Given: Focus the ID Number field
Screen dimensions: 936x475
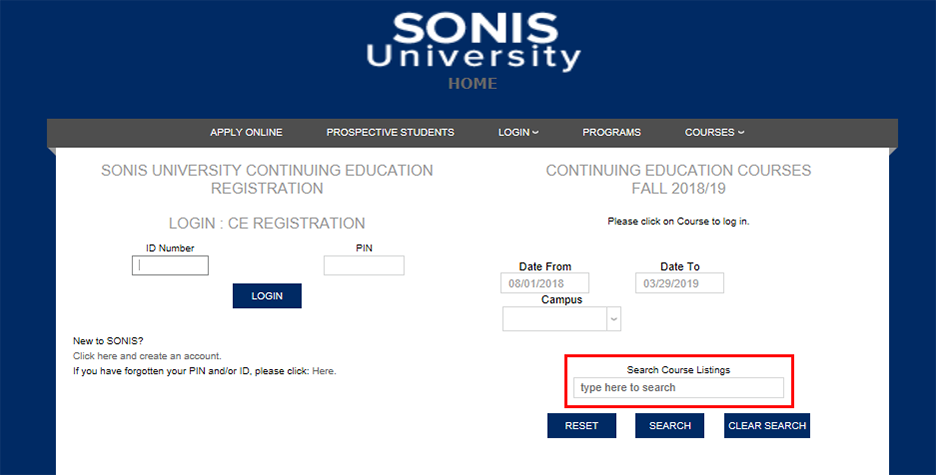Looking at the screenshot, I should pos(170,266).
